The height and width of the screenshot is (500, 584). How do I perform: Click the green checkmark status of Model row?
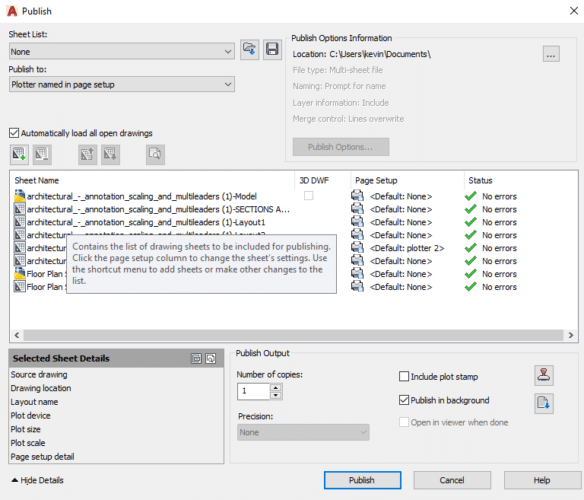[471, 196]
